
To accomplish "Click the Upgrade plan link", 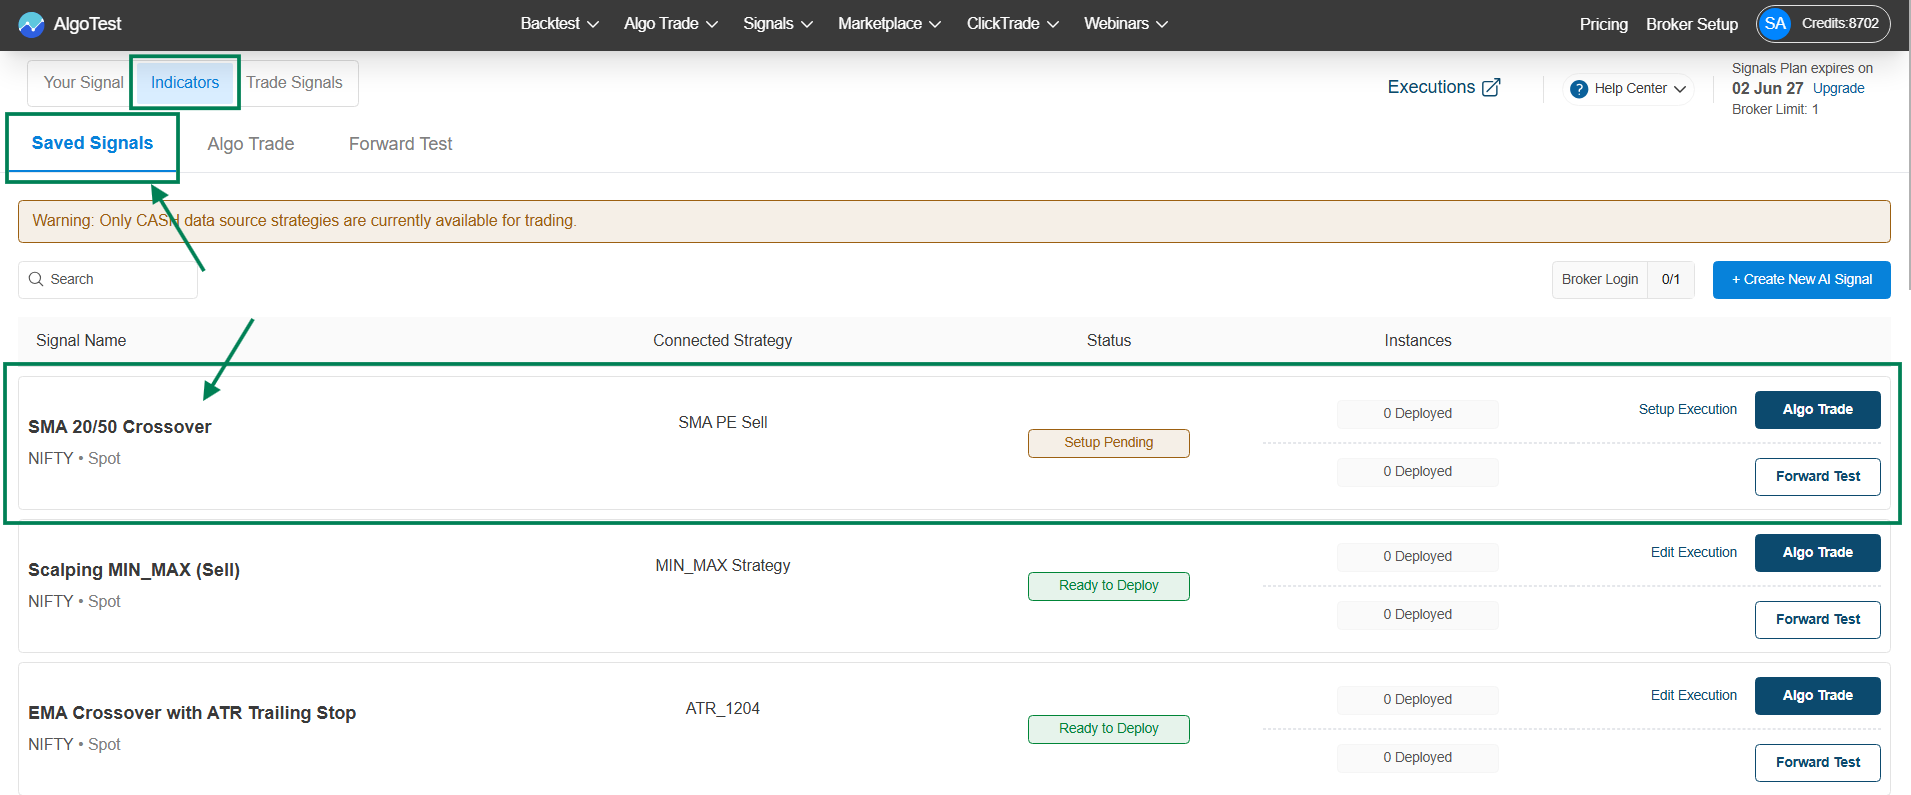I will click(x=1838, y=88).
